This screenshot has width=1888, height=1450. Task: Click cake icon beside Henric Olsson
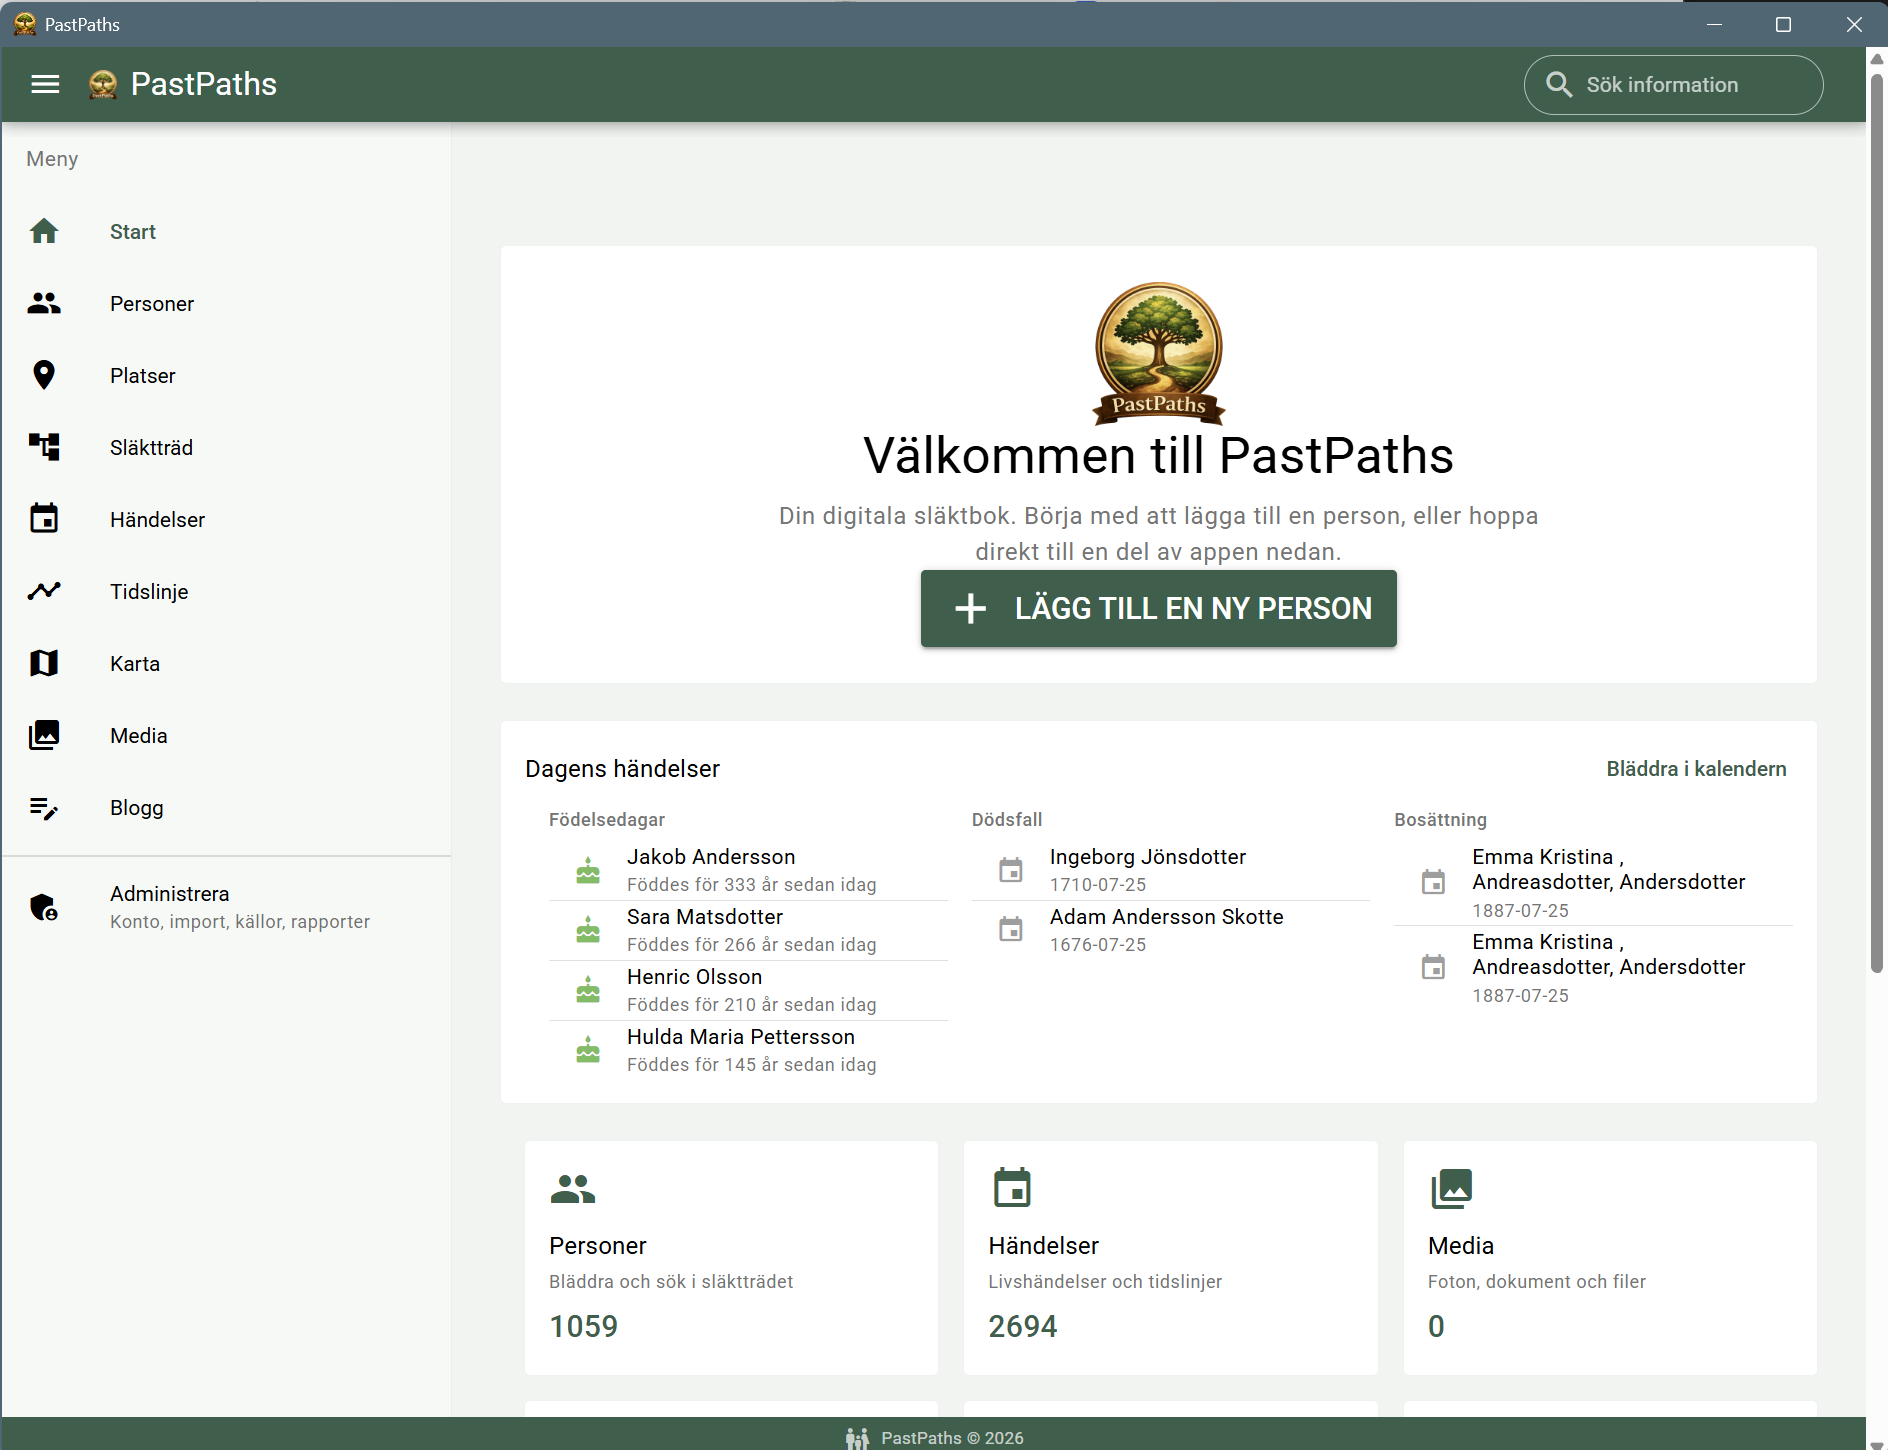pyautogui.click(x=588, y=991)
